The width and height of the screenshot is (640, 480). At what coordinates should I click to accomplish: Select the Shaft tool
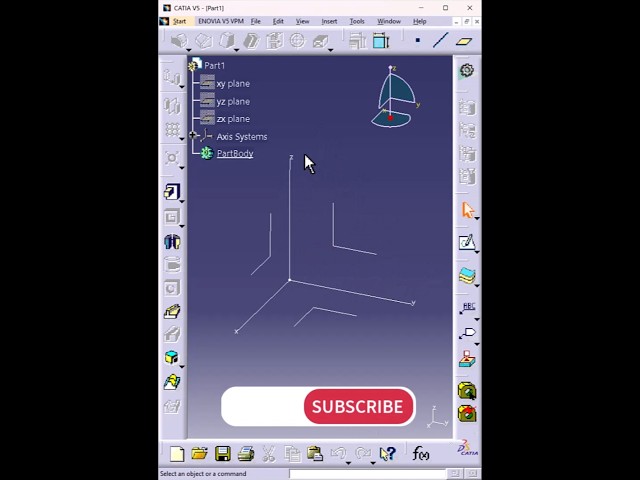tap(172, 242)
